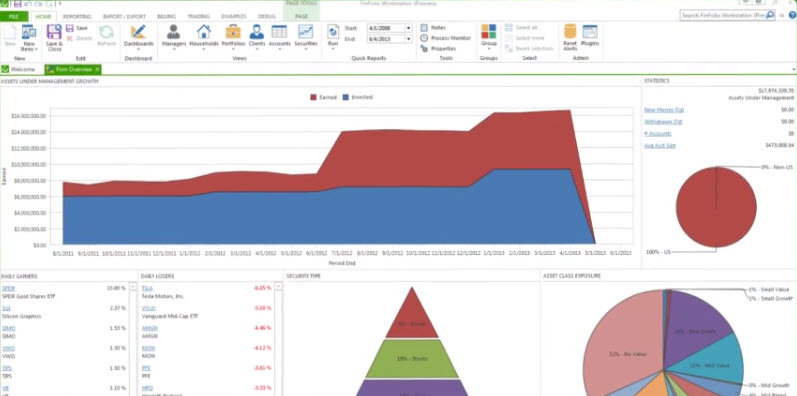
Task: Open the End date dropdown
Action: (x=409, y=39)
